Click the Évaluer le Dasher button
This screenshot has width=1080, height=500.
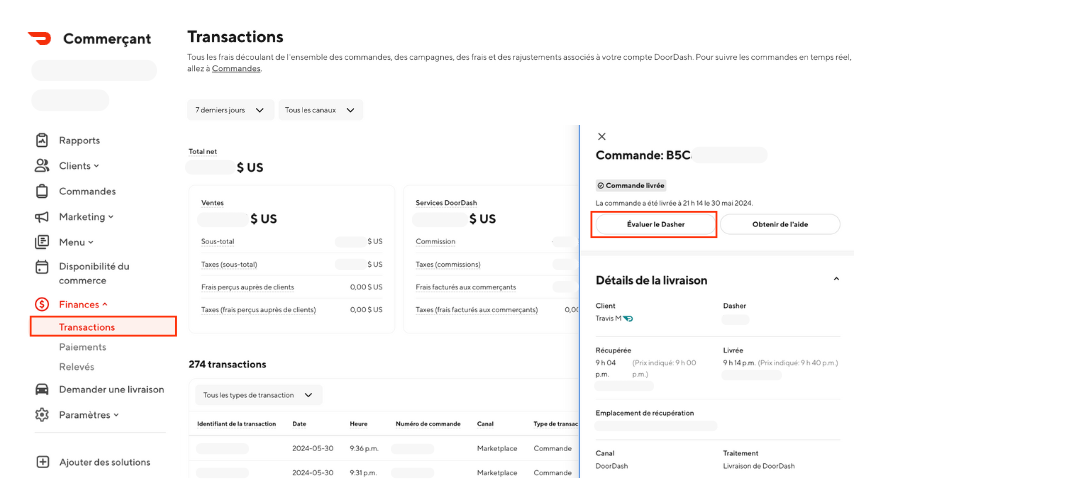tap(656, 225)
